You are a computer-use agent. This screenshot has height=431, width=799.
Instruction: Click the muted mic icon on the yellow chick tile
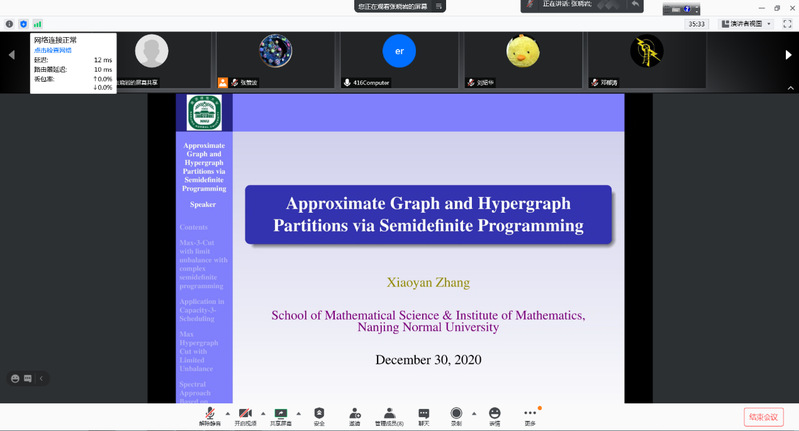[x=471, y=83]
